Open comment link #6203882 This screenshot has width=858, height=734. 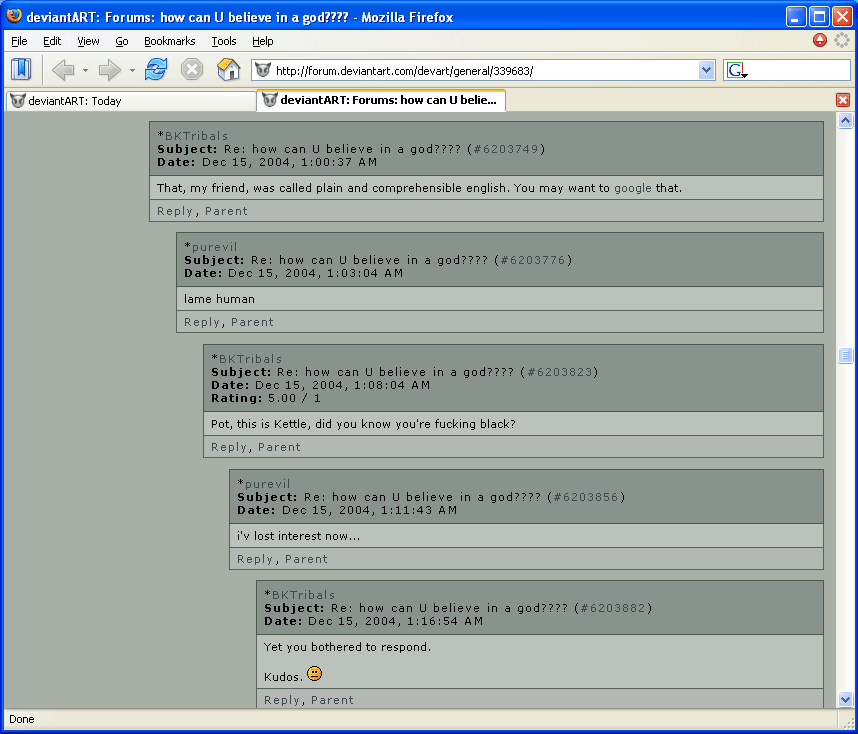[x=612, y=608]
